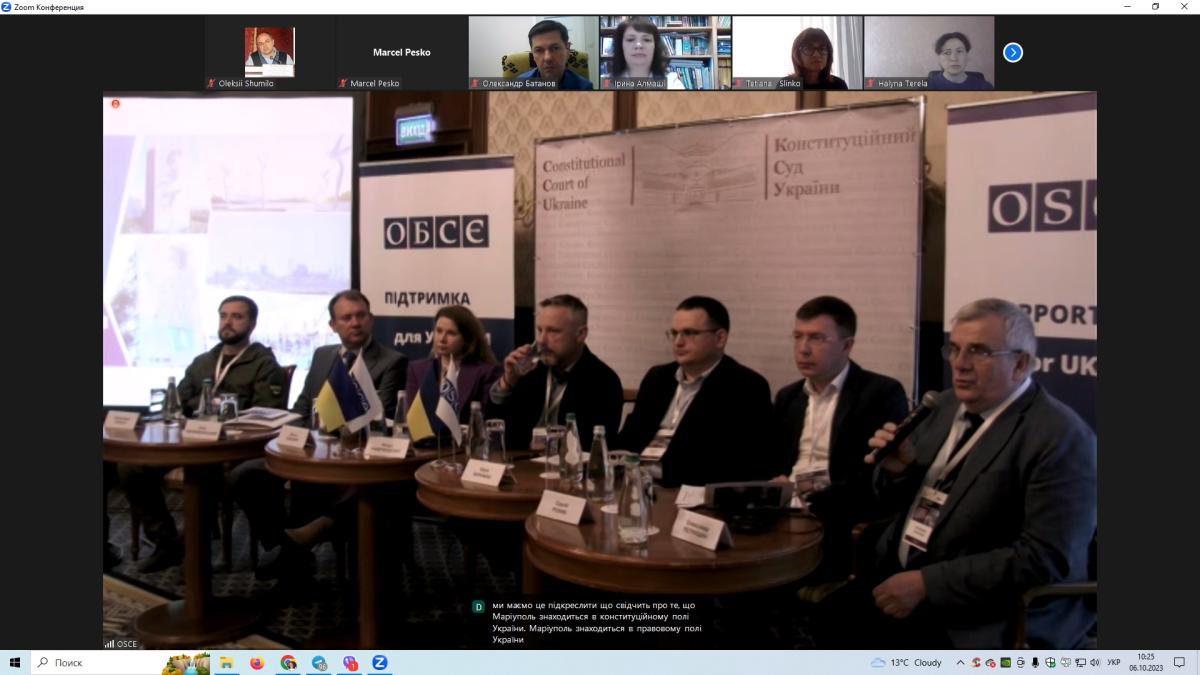Open Viber from the taskbar
This screenshot has width=1200, height=675.
pyautogui.click(x=350, y=662)
